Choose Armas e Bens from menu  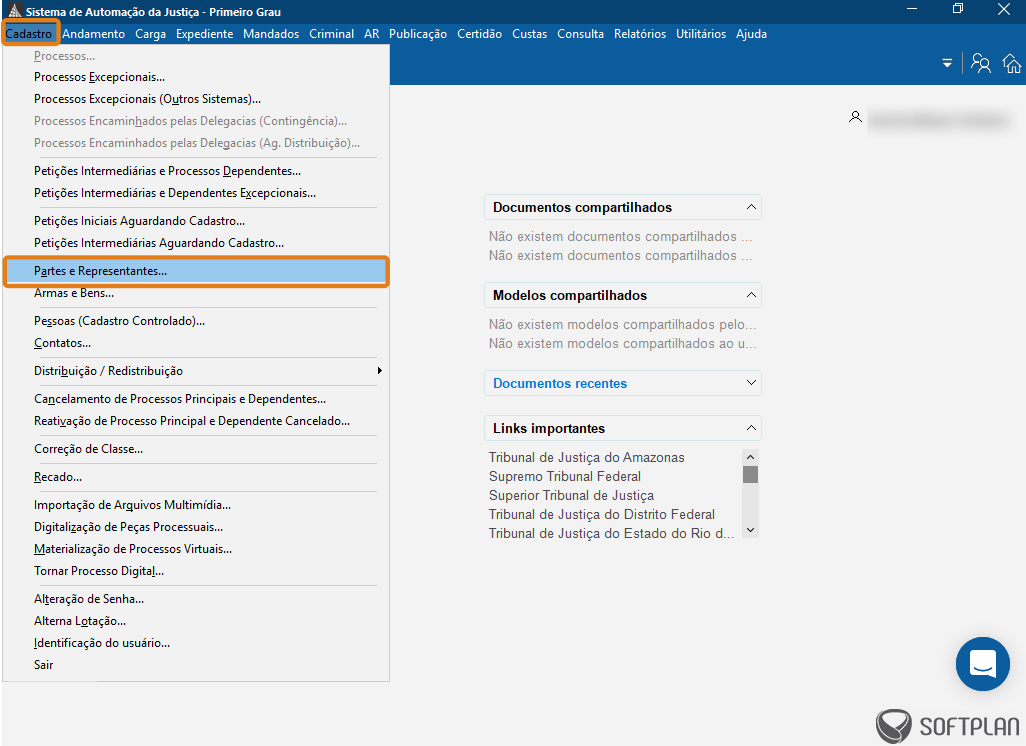(x=74, y=293)
